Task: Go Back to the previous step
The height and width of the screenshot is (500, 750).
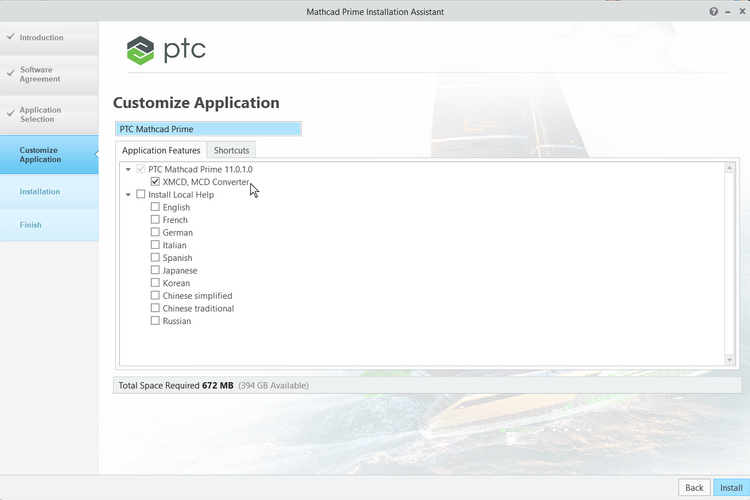Action: point(693,487)
